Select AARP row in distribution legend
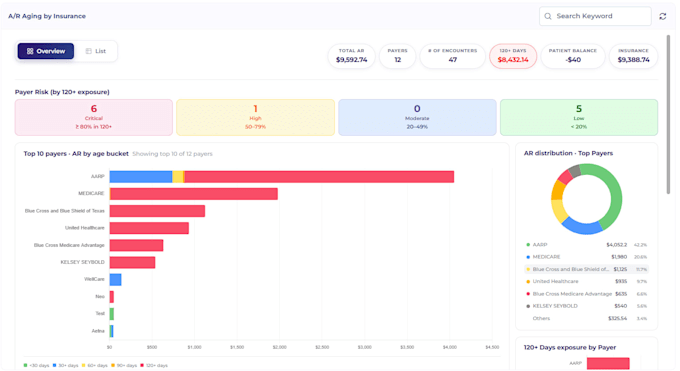The image size is (680, 371). (586, 245)
